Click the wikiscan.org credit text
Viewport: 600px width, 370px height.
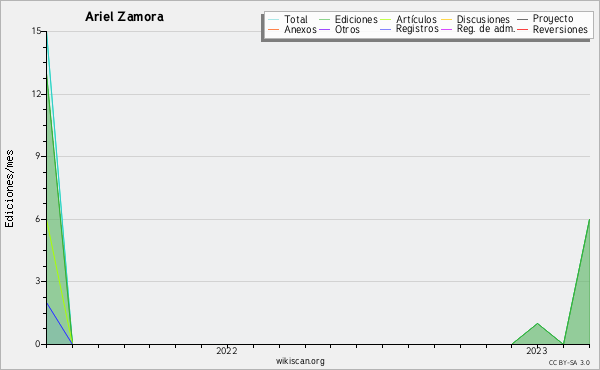pos(300,361)
